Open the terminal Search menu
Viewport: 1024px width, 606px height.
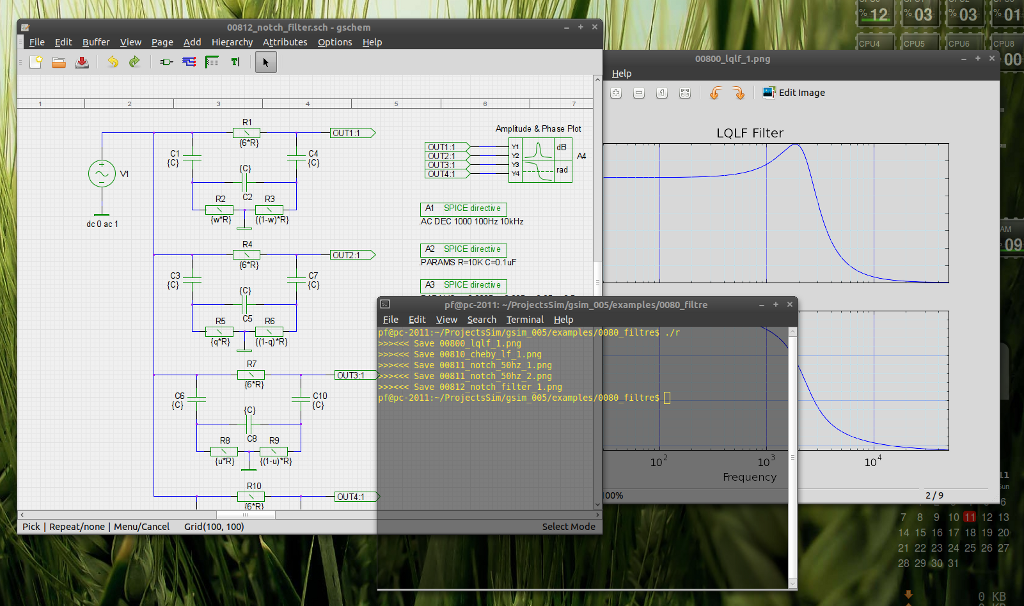(481, 319)
